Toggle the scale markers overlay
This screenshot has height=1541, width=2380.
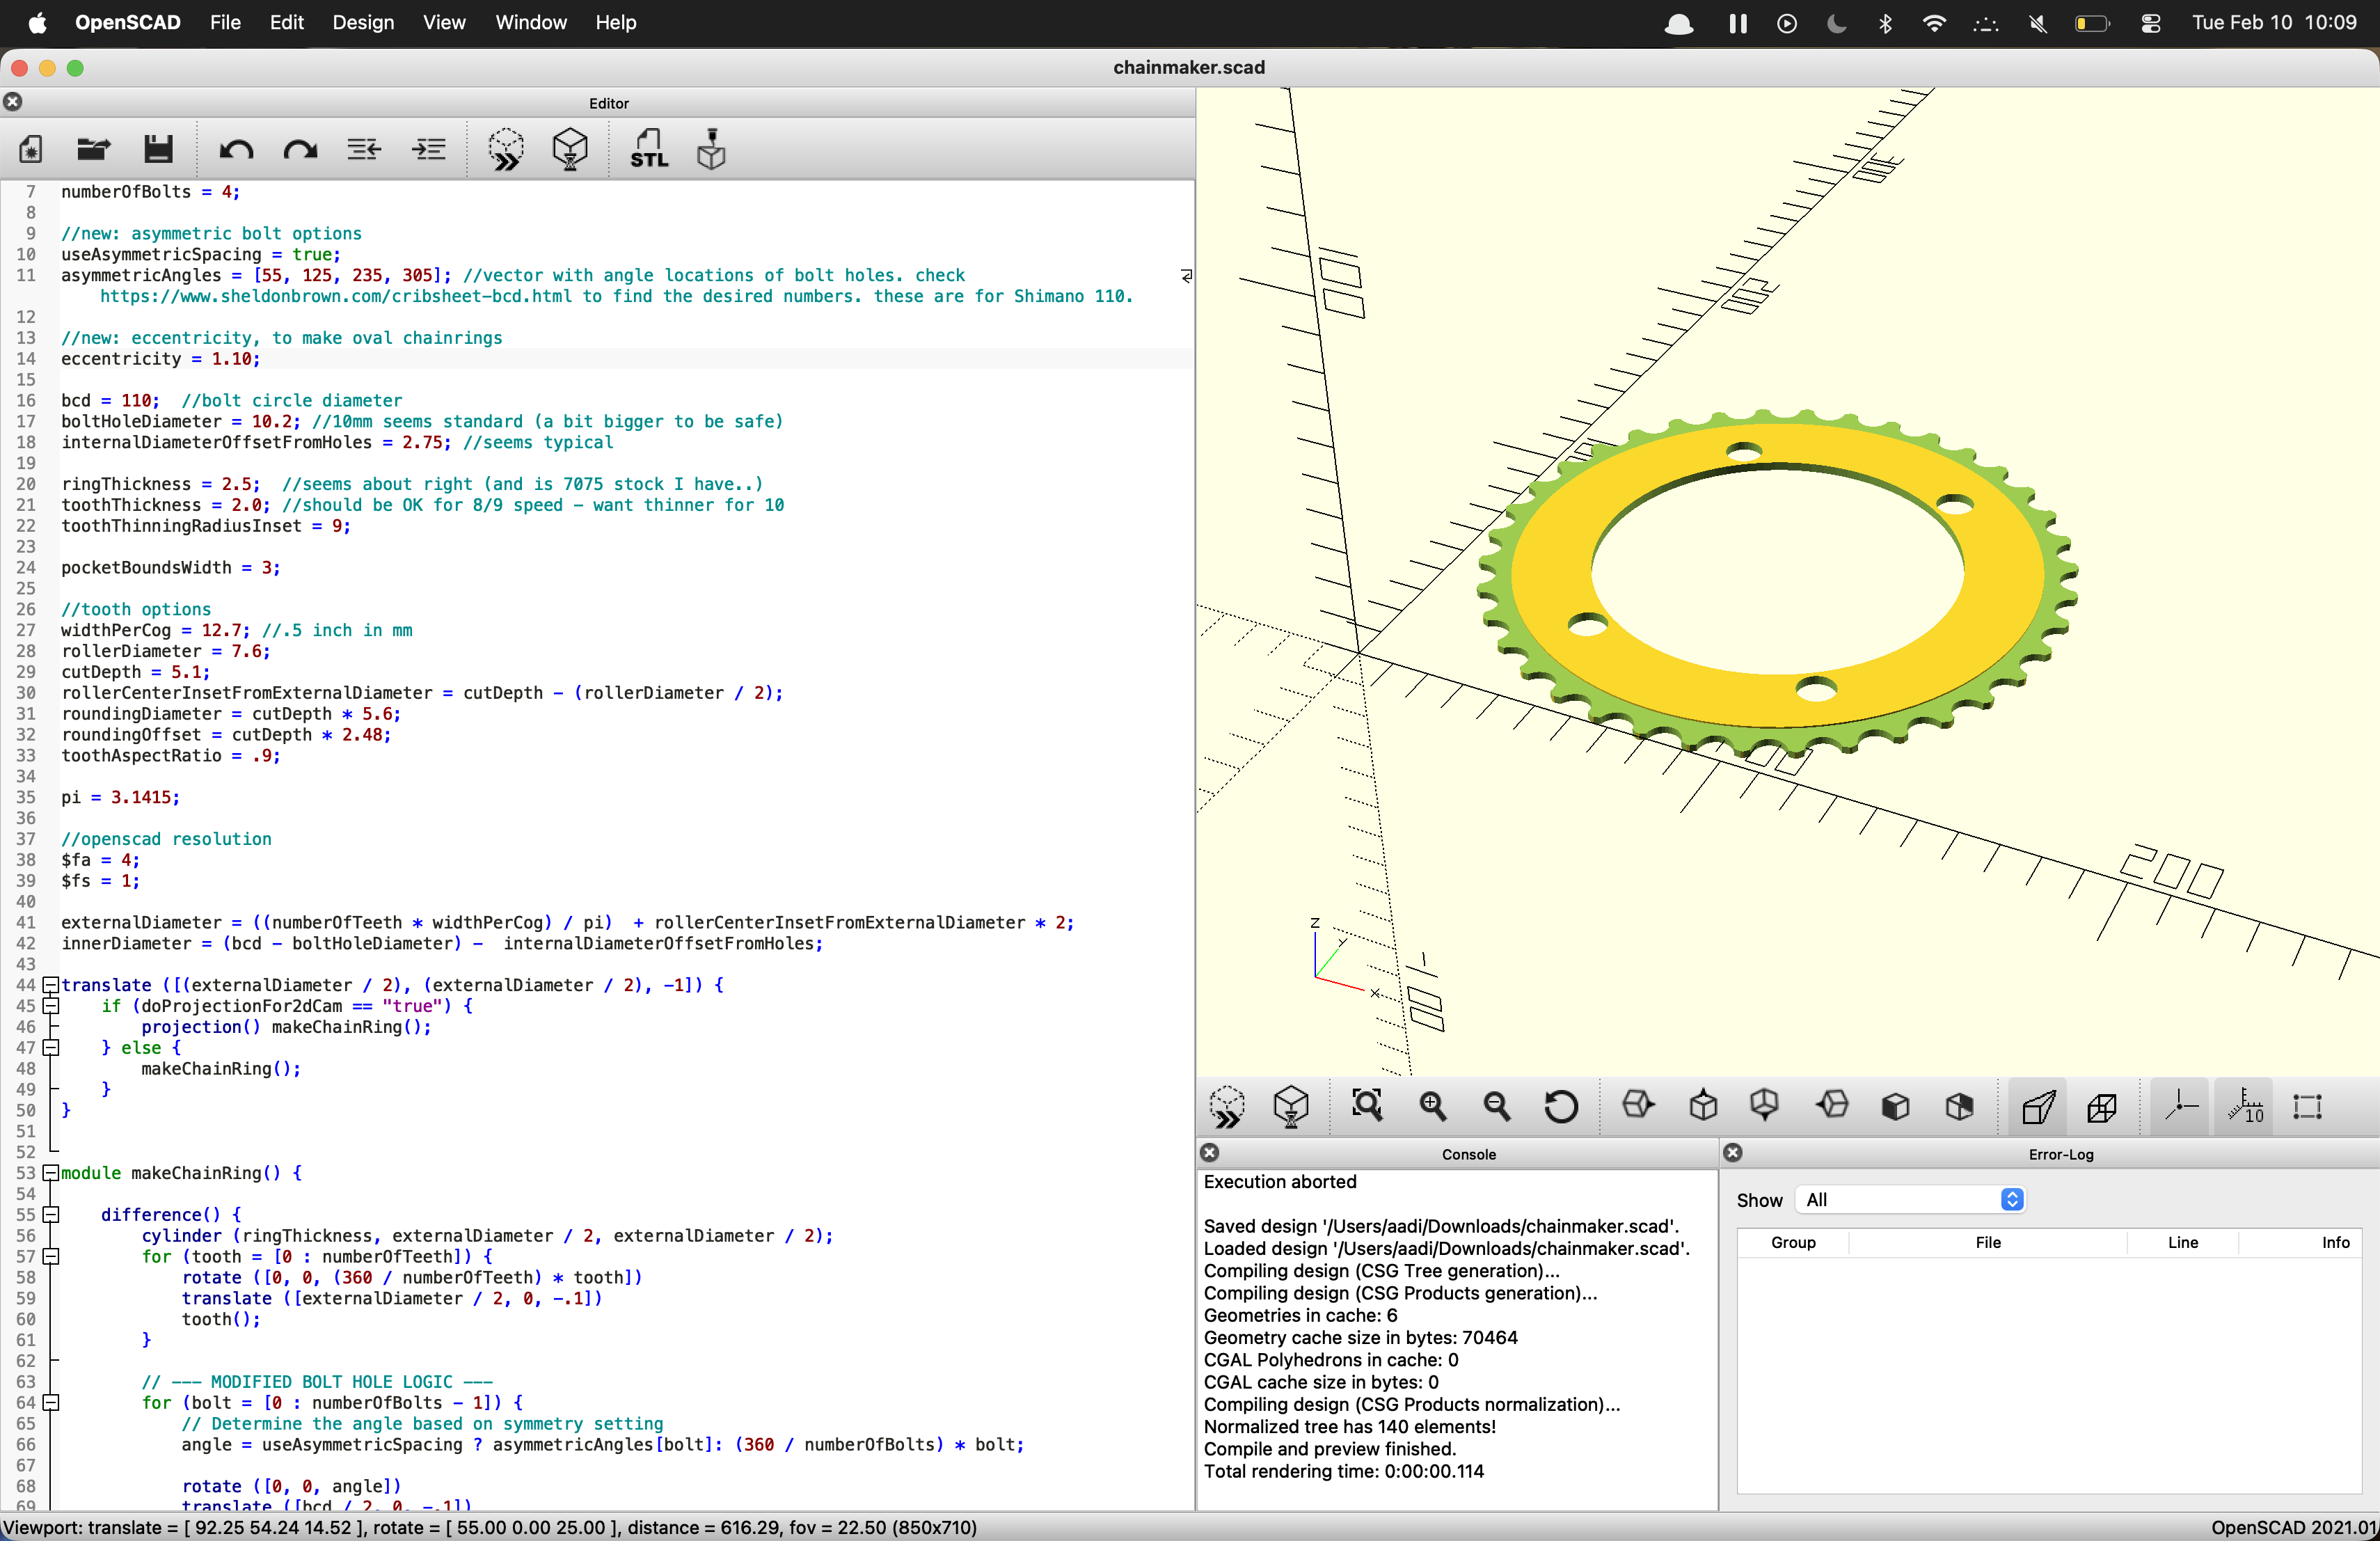(2243, 1107)
